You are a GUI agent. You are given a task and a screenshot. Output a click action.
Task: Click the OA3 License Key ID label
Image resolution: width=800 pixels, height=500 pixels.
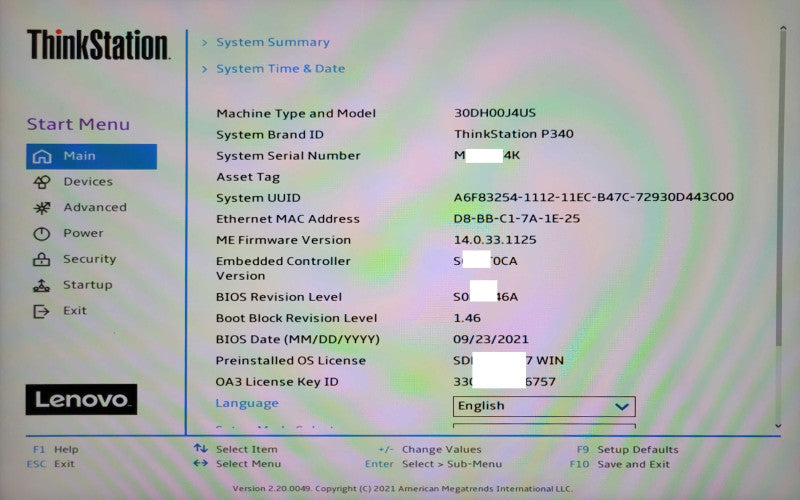[x=277, y=382]
